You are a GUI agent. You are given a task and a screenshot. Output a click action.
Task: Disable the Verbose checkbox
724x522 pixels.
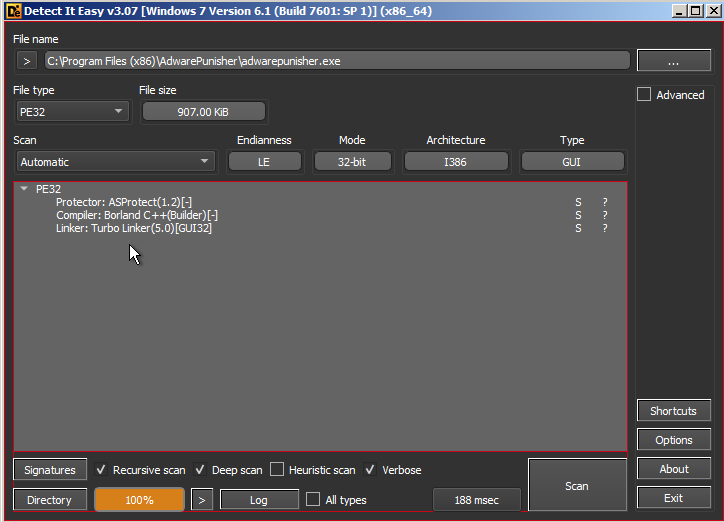370,470
